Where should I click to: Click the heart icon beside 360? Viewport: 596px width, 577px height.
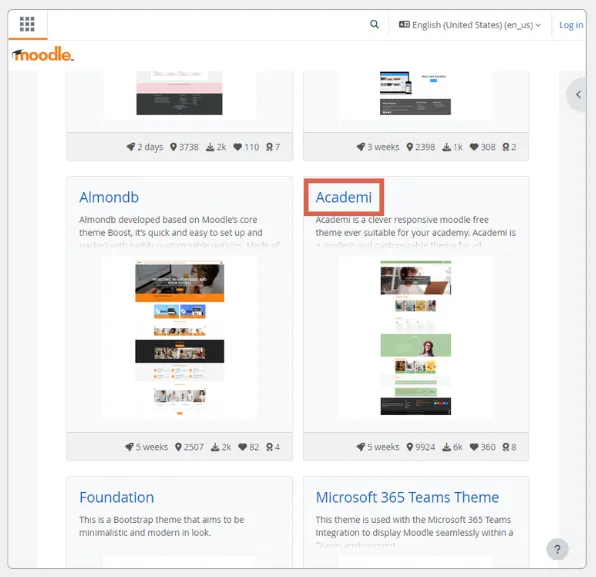[x=474, y=447]
